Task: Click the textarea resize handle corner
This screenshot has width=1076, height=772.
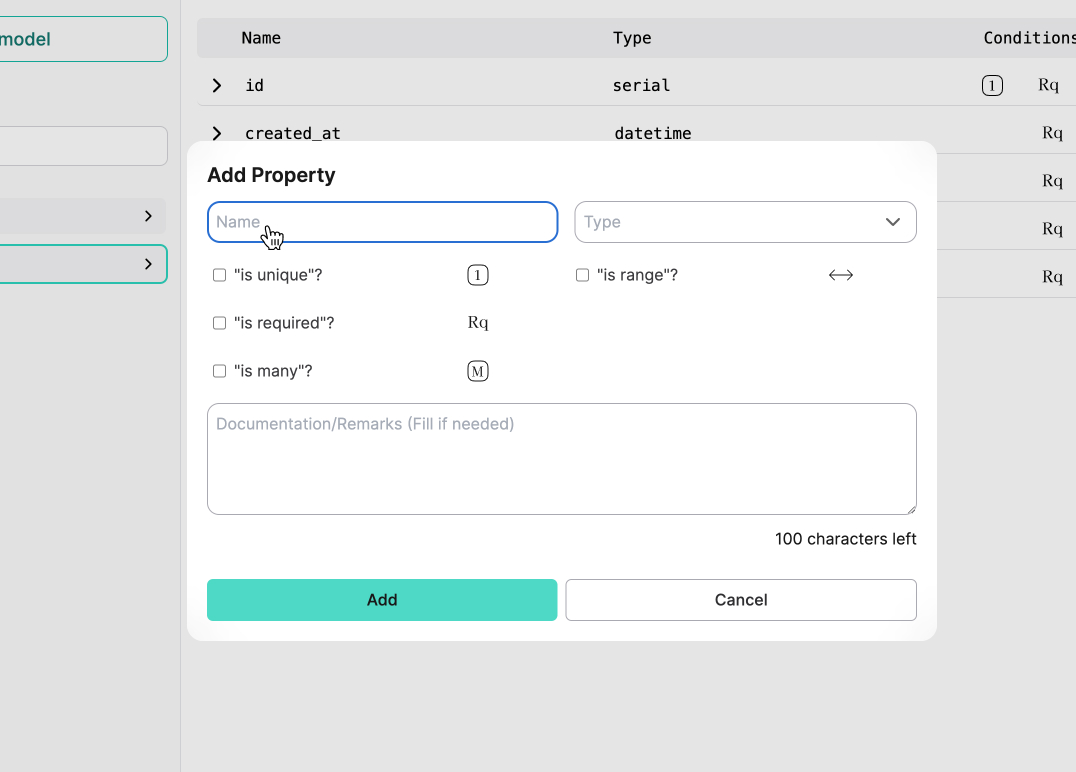Action: 910,508
